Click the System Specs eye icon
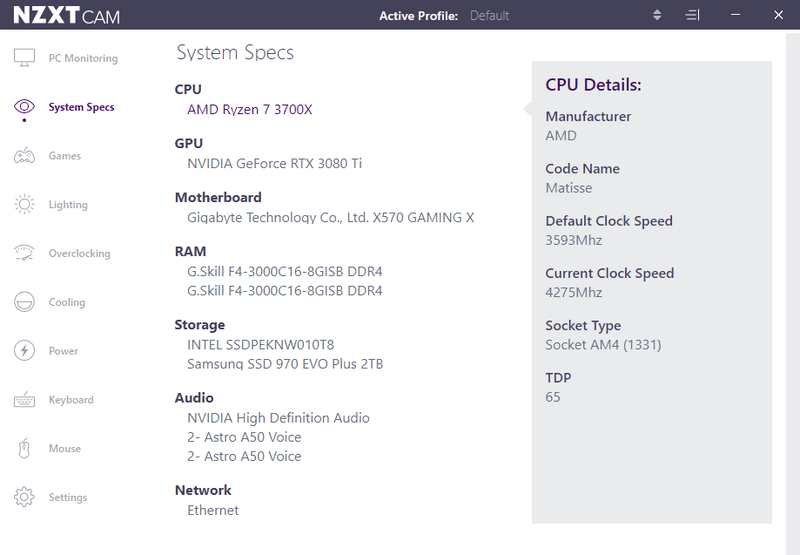This screenshot has width=800, height=555. (x=25, y=107)
